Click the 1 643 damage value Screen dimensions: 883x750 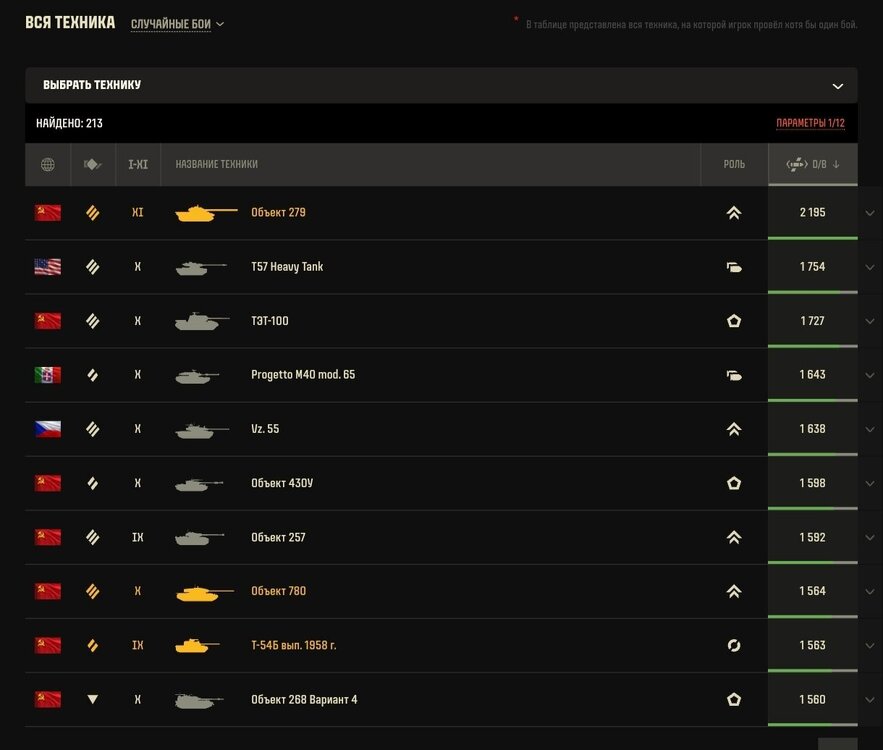pos(813,375)
